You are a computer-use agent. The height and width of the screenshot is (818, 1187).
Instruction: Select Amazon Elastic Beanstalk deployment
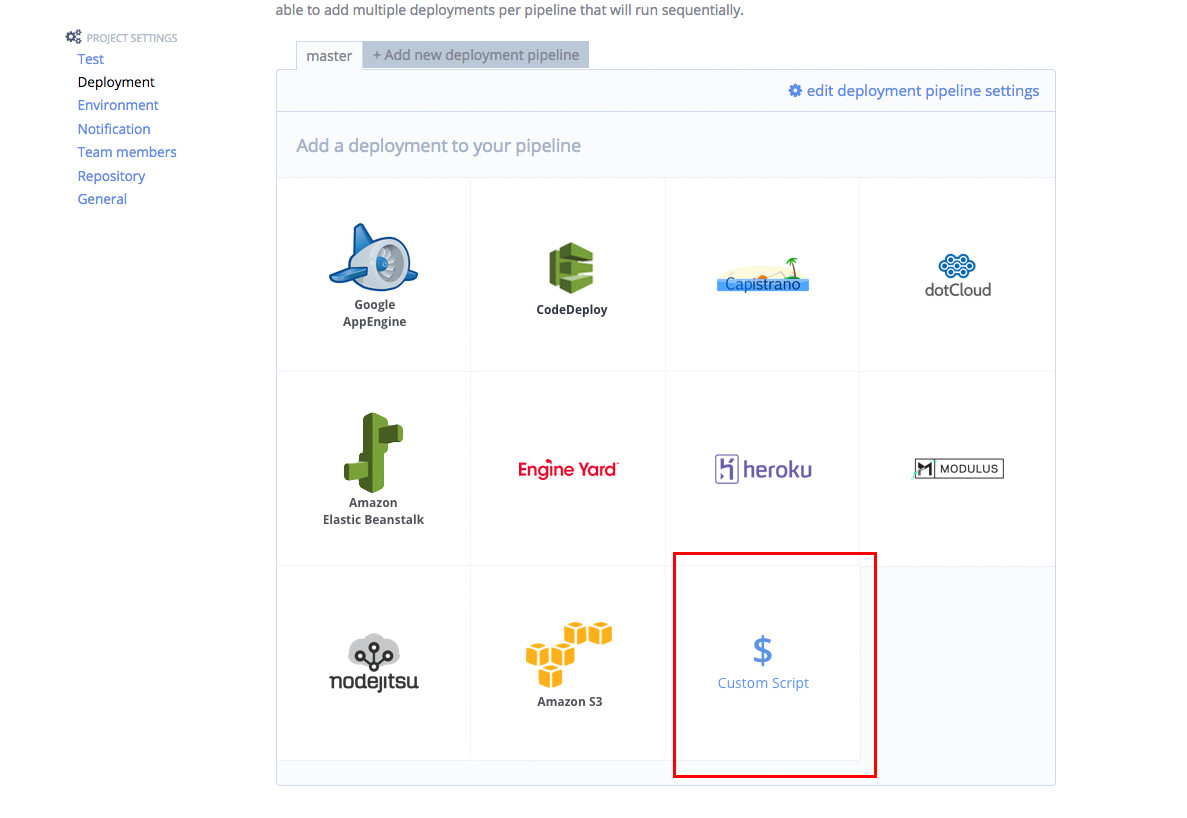pyautogui.click(x=373, y=462)
